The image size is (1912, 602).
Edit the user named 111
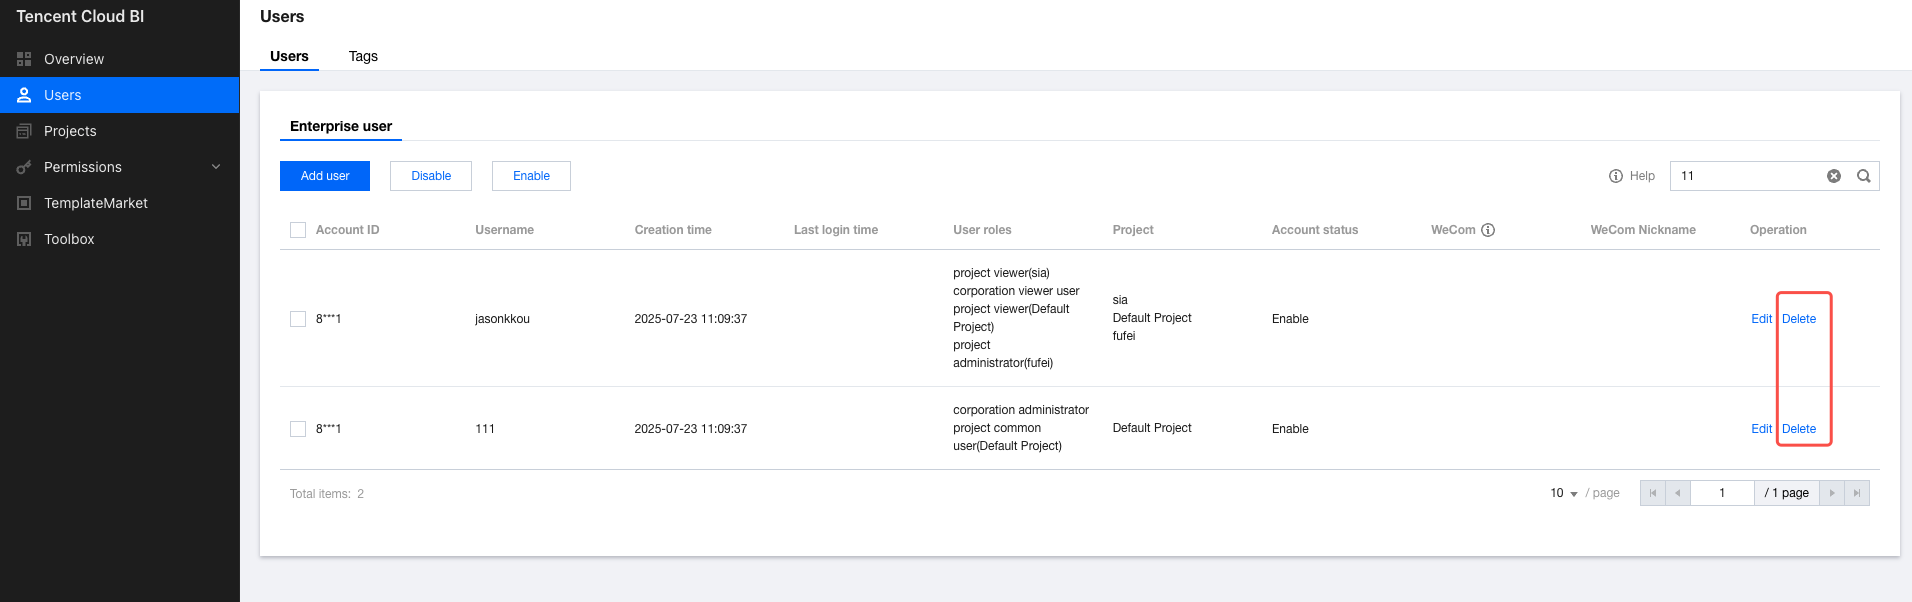click(1761, 429)
